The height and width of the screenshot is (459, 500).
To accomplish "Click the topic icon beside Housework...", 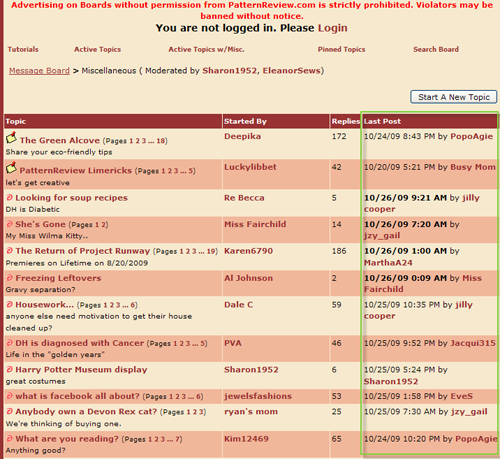I will (10, 304).
